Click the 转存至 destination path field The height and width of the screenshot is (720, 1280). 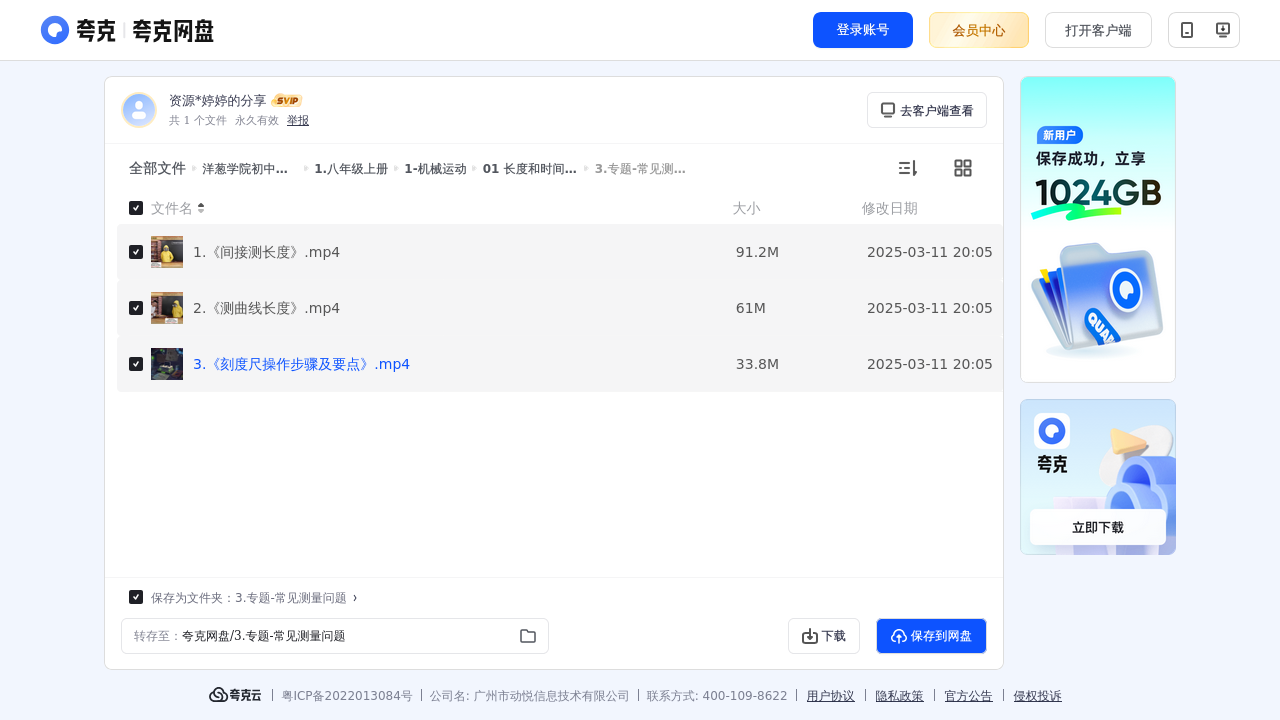[335, 636]
